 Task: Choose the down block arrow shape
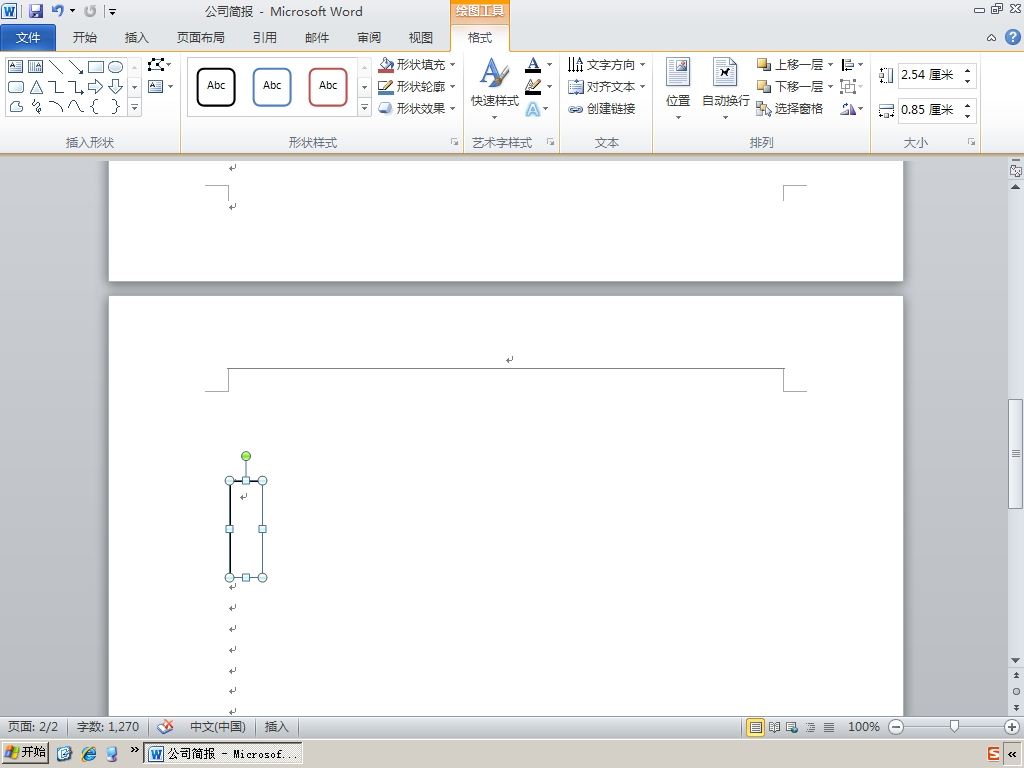116,86
